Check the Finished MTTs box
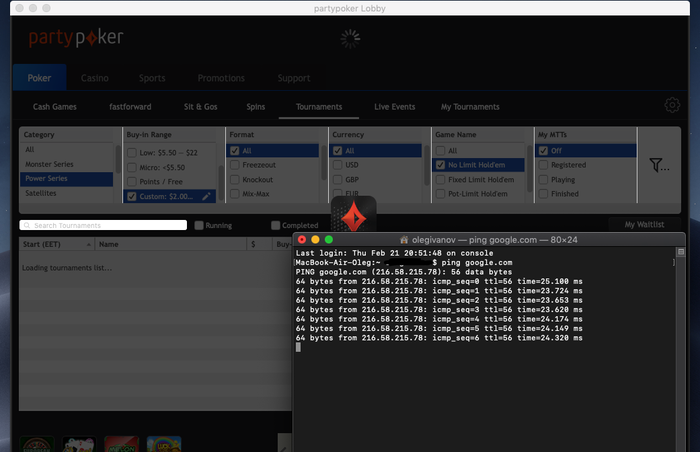This screenshot has width=700, height=452. pyautogui.click(x=543, y=194)
